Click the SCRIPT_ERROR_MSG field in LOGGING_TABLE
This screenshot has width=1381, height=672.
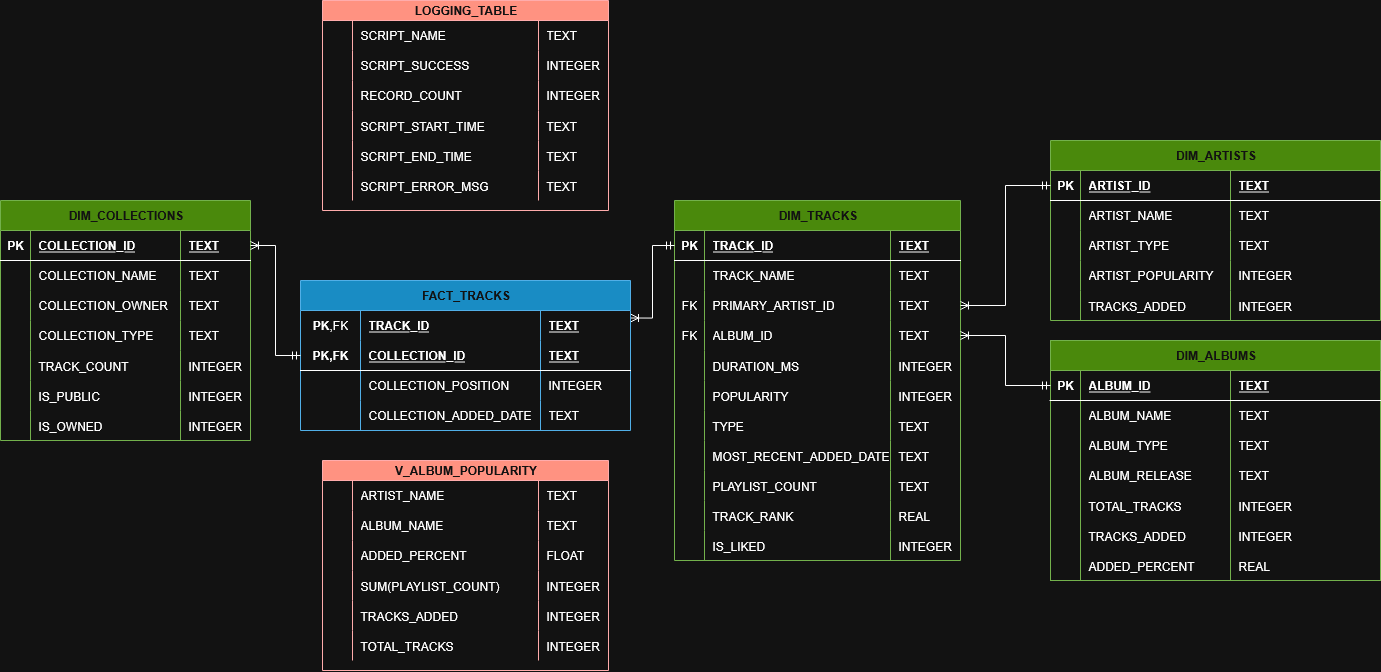tap(424, 187)
